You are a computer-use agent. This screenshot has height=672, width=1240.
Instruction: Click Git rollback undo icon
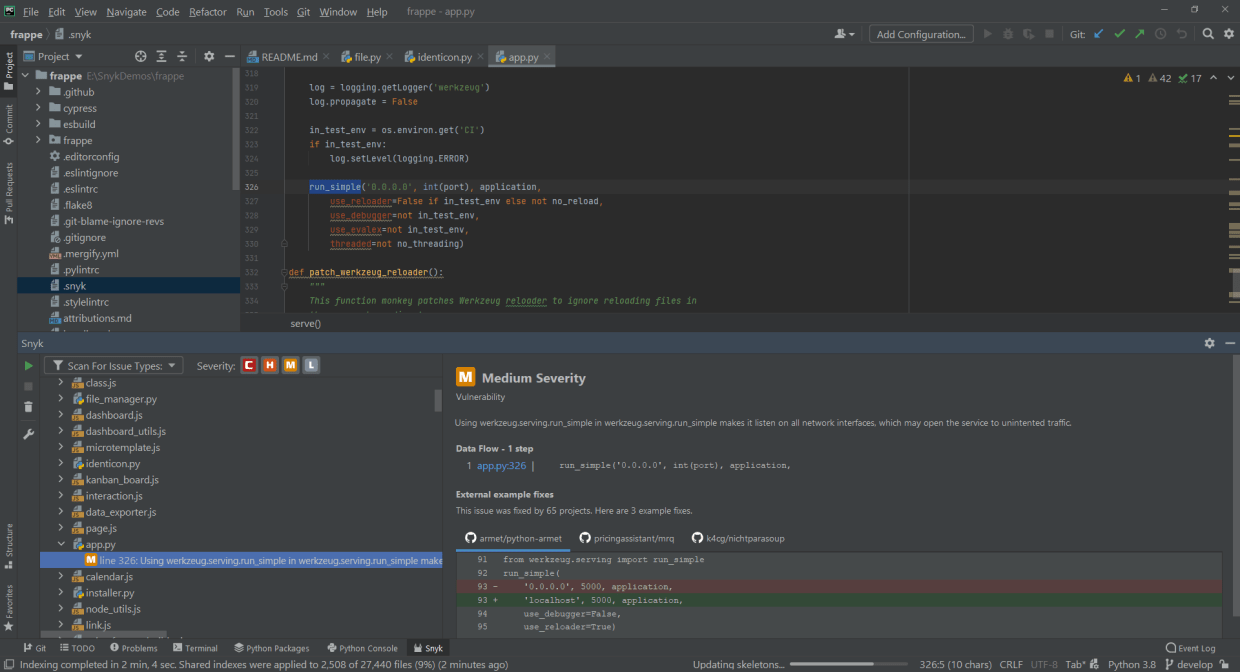1181,34
